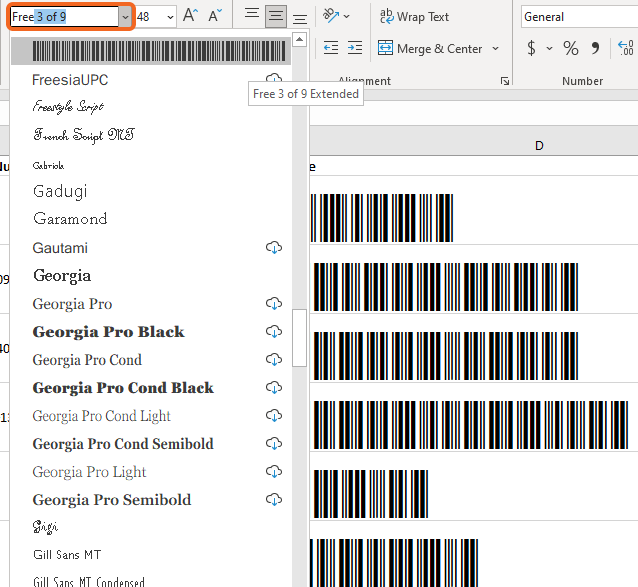The image size is (638, 587).
Task: Click the Increase Indent icon
Action: (x=355, y=48)
